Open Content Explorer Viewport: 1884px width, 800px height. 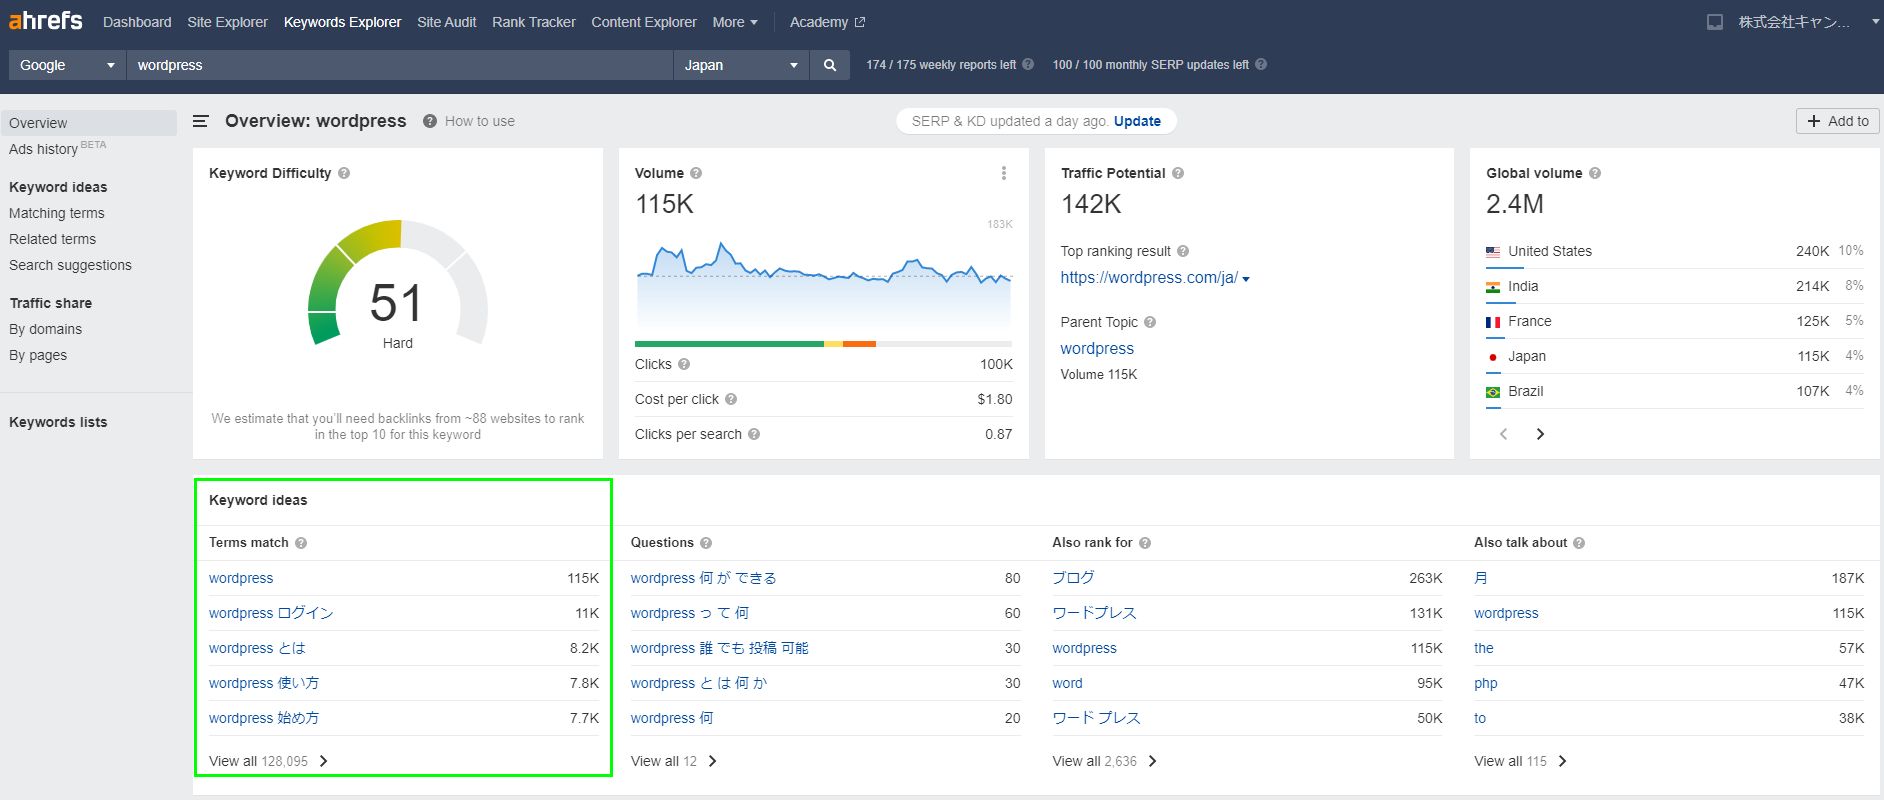644,22
